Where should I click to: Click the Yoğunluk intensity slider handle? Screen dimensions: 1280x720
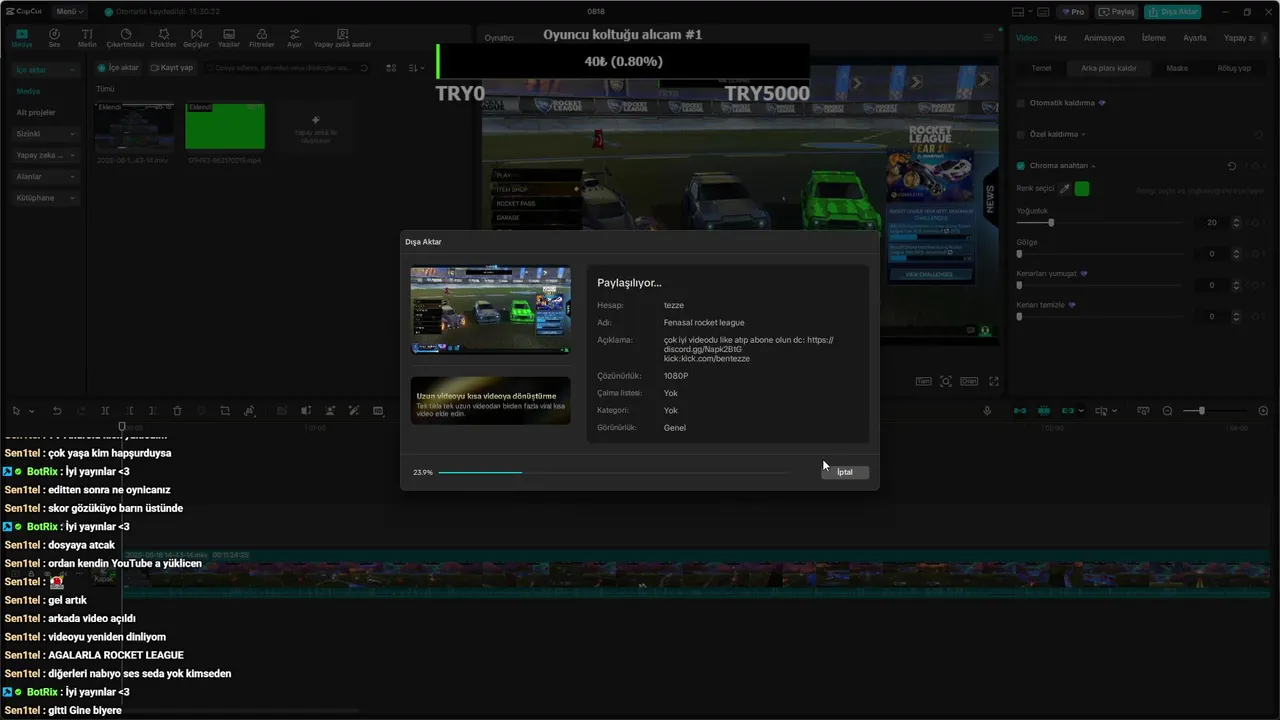pyautogui.click(x=1051, y=222)
